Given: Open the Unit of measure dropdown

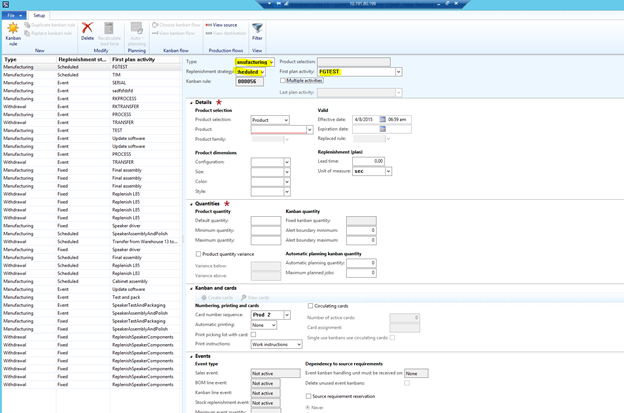Looking at the screenshot, I should pyautogui.click(x=388, y=171).
